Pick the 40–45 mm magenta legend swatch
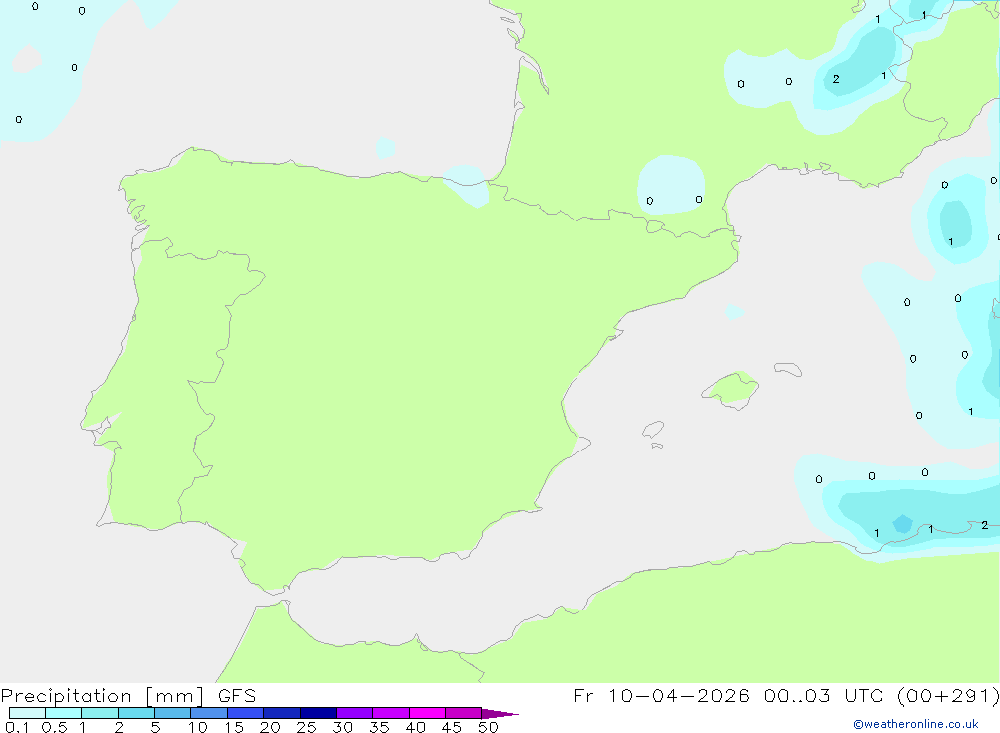Viewport: 1000px width, 733px height. tap(427, 713)
